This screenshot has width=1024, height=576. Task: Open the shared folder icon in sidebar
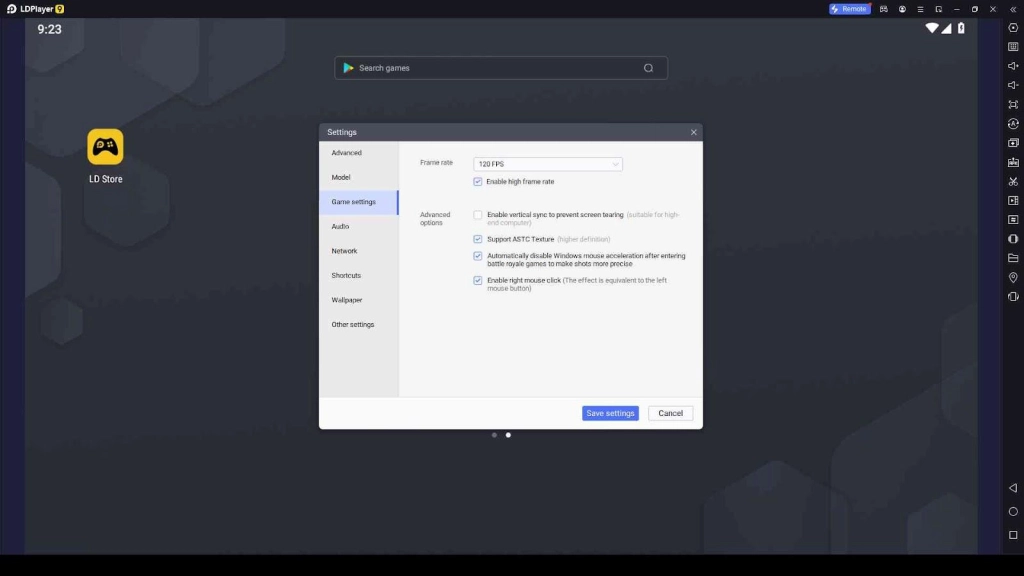(1013, 258)
